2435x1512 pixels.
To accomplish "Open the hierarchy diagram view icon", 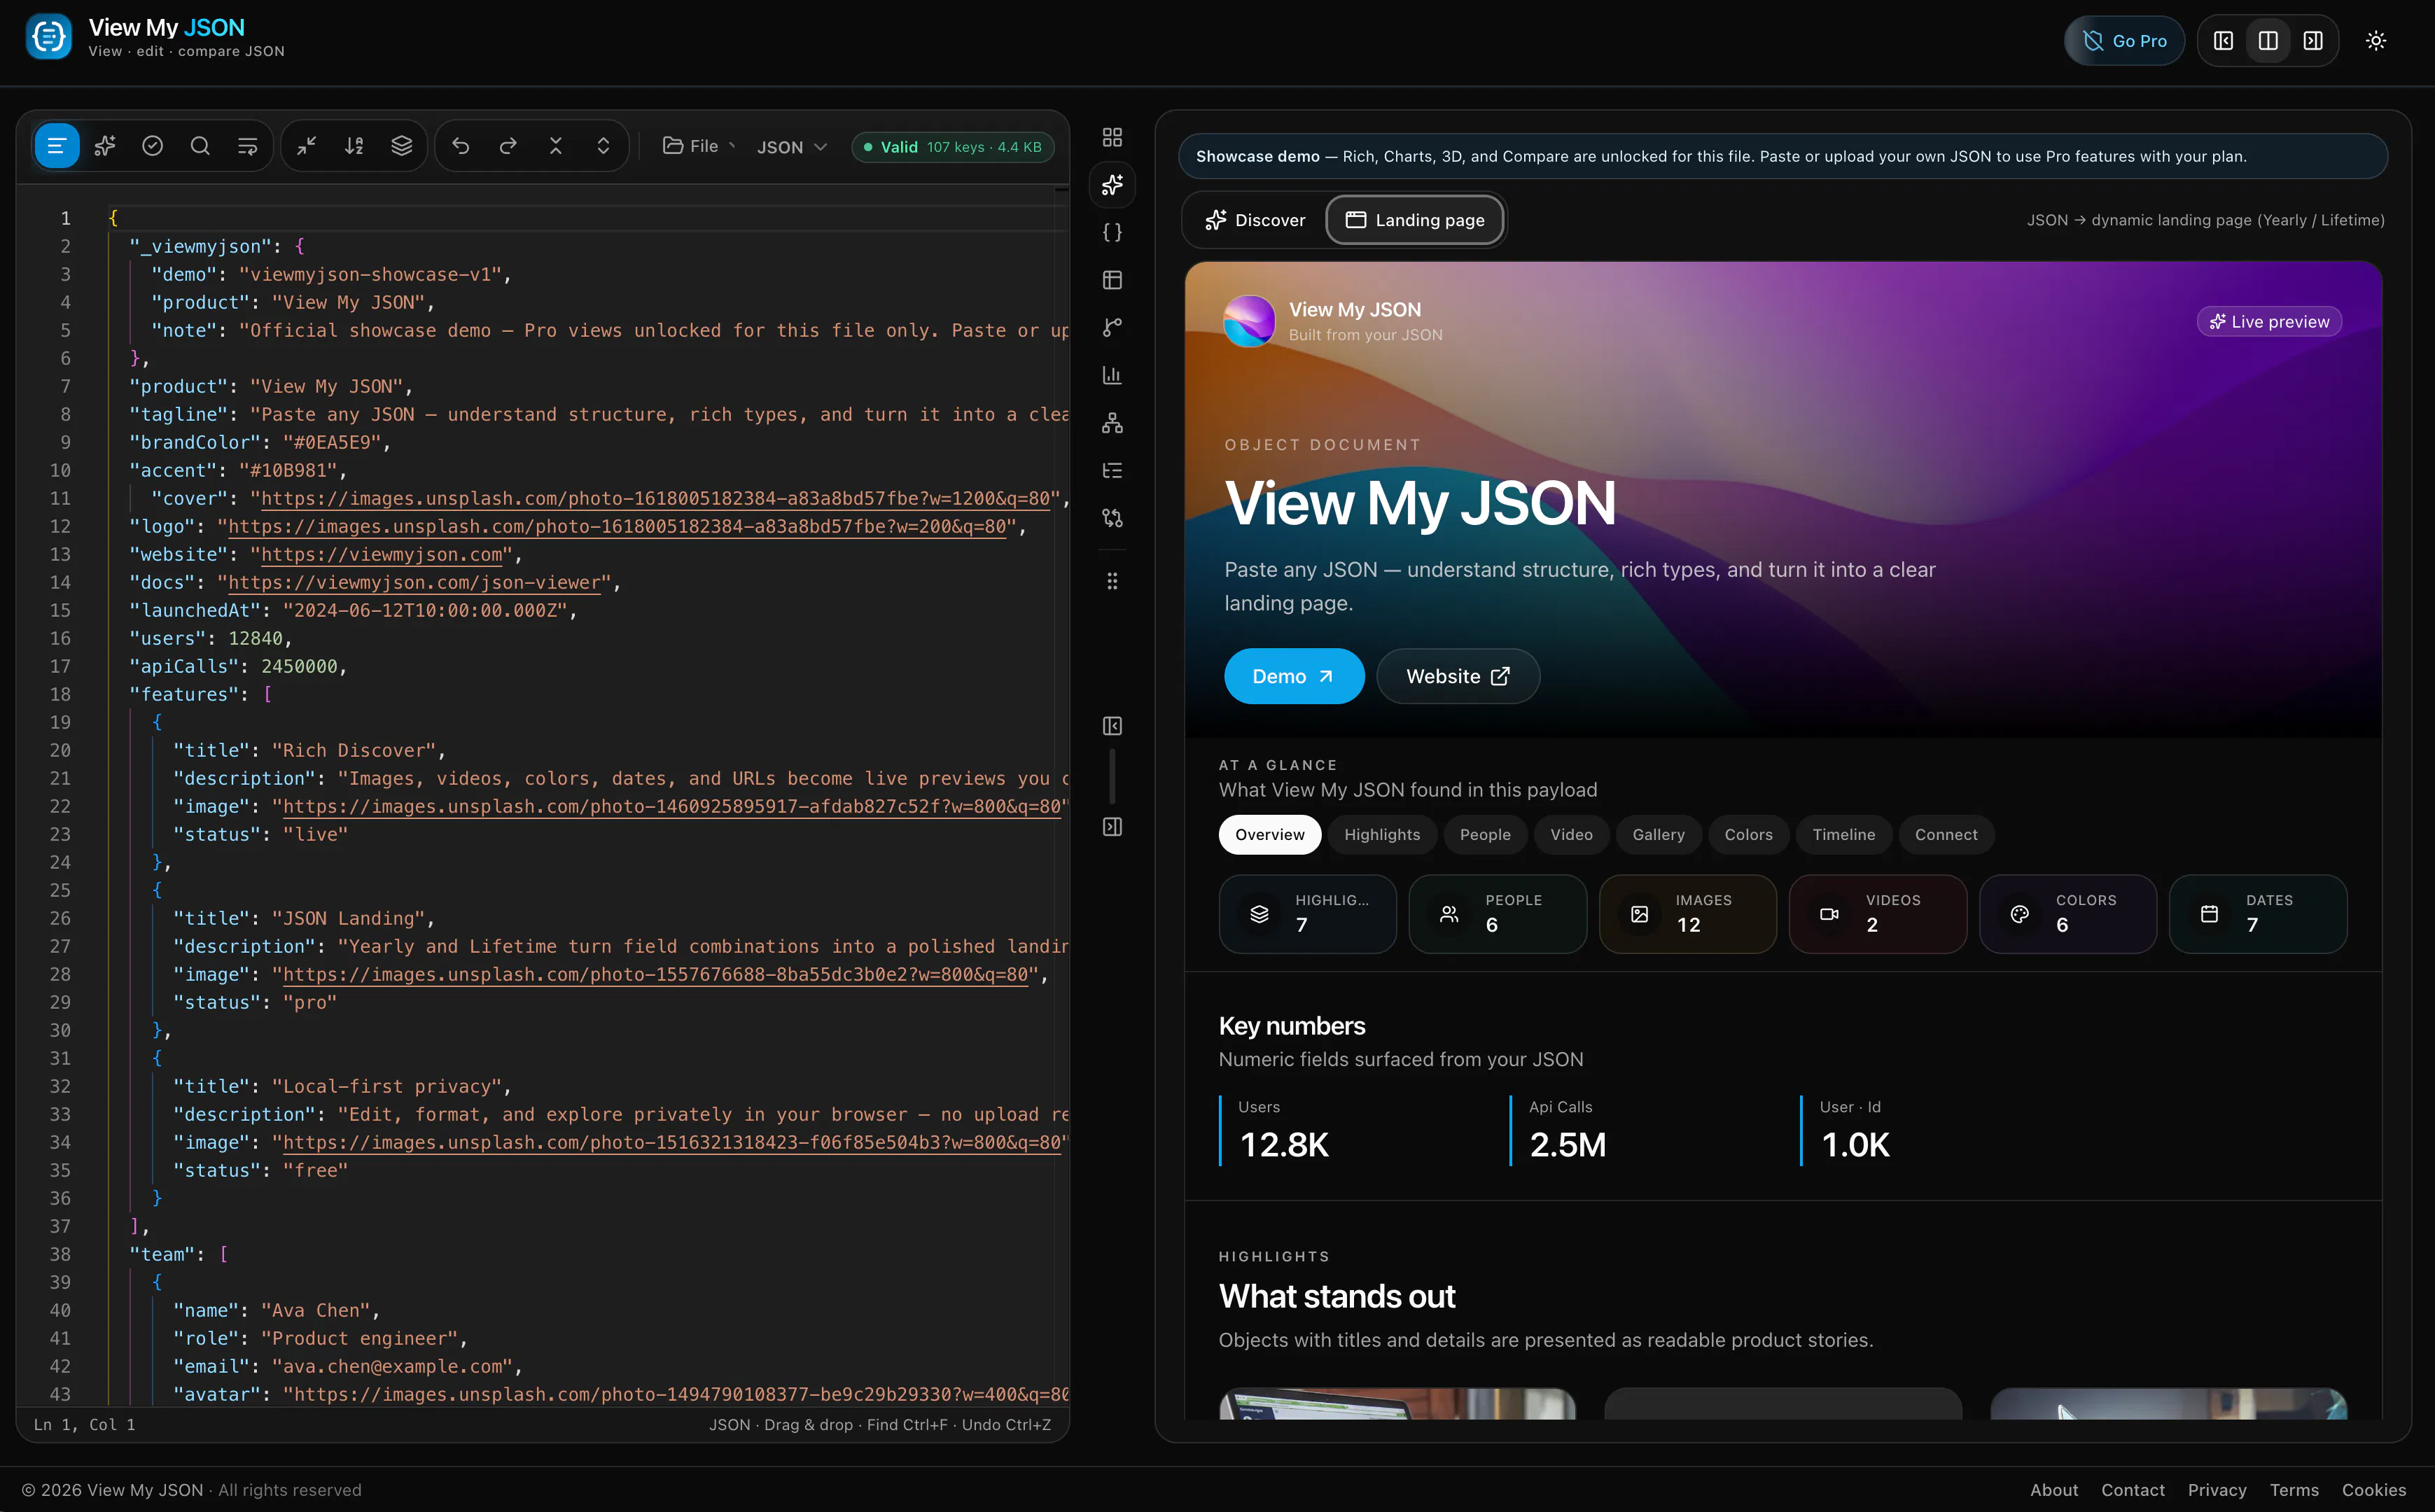I will (x=1112, y=423).
